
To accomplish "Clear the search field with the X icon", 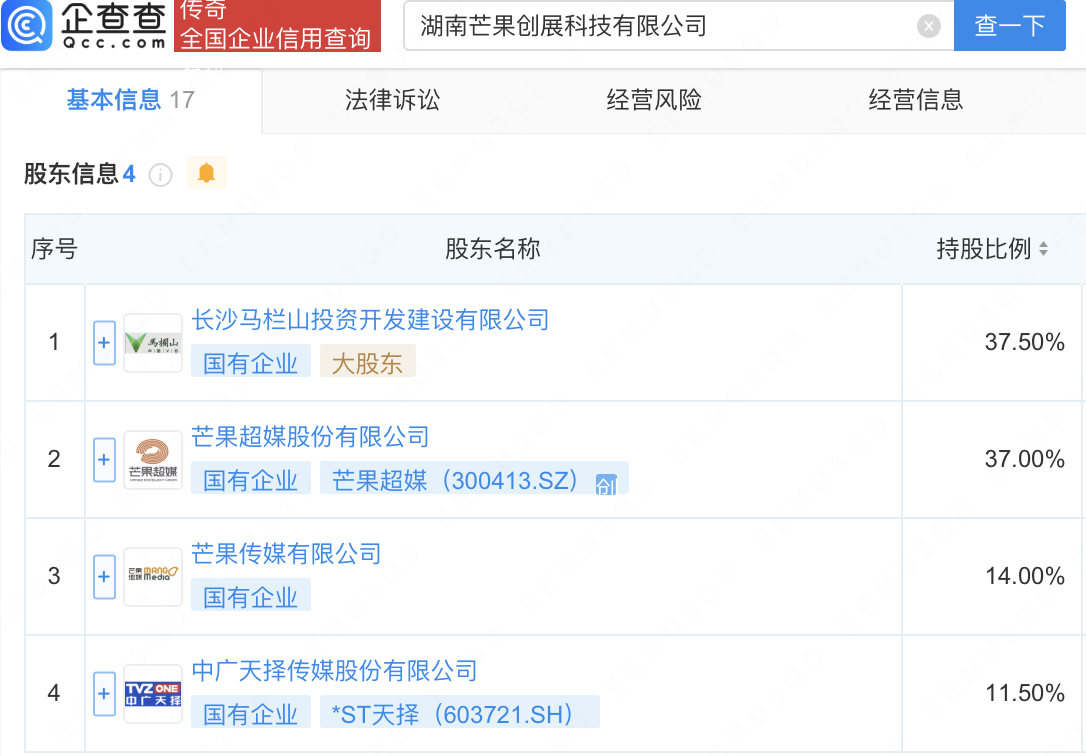I will [x=928, y=26].
